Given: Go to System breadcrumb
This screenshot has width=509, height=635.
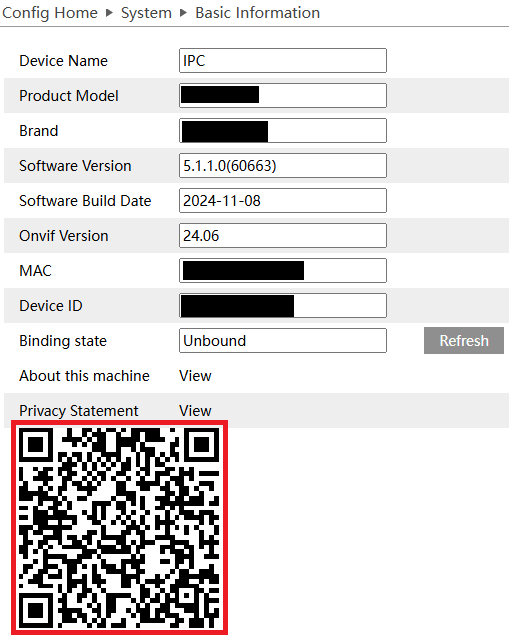Looking at the screenshot, I should pos(146,13).
